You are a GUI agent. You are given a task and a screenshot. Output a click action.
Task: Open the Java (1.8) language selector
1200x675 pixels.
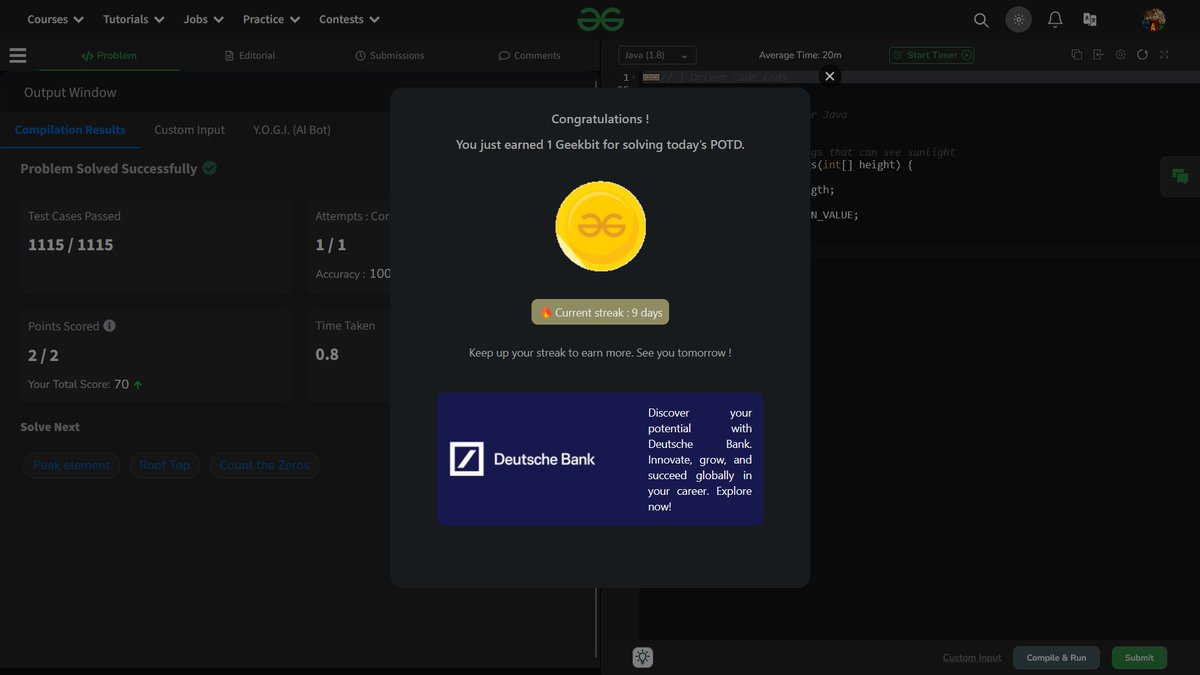(x=657, y=56)
